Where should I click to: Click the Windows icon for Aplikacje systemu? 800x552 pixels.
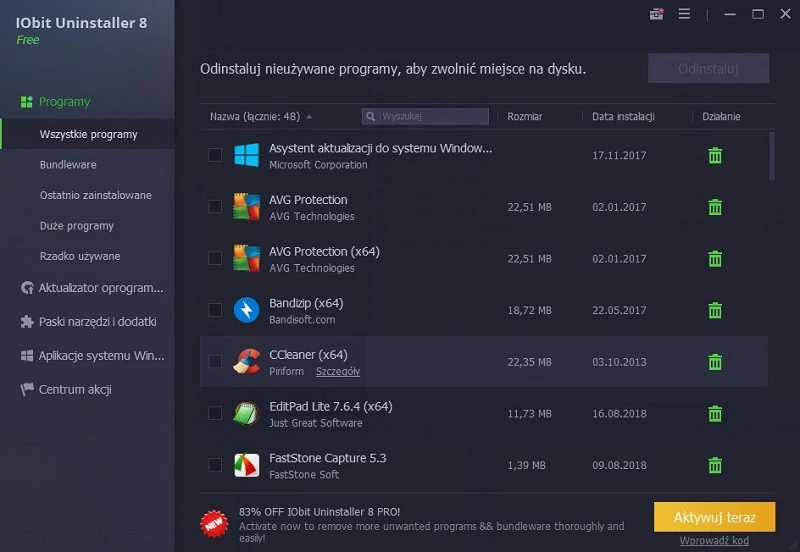pos(27,356)
